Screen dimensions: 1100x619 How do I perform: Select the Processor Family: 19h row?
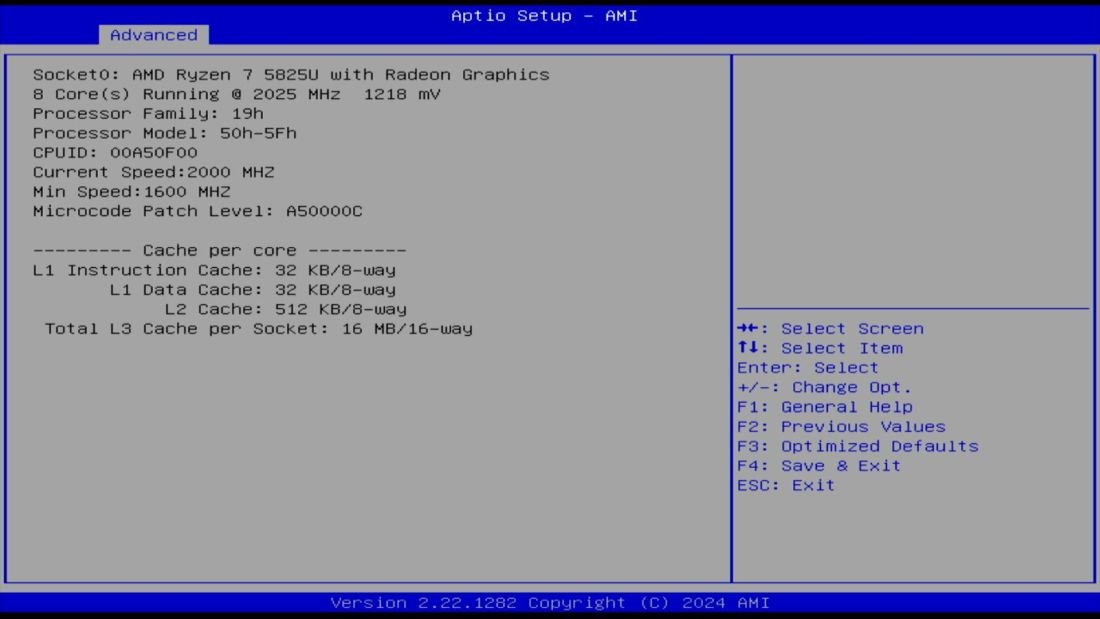[148, 114]
